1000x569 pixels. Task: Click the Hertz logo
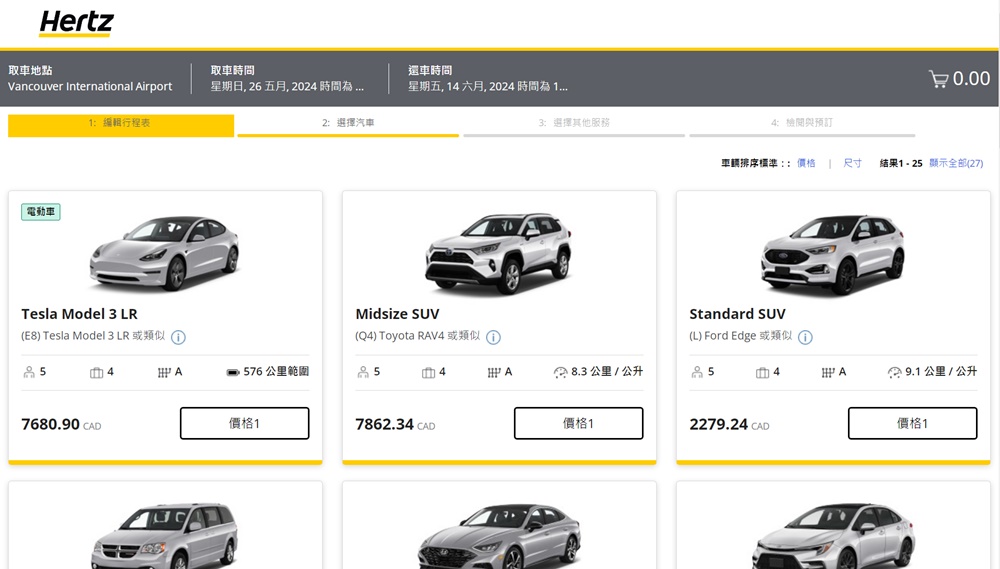point(76,23)
